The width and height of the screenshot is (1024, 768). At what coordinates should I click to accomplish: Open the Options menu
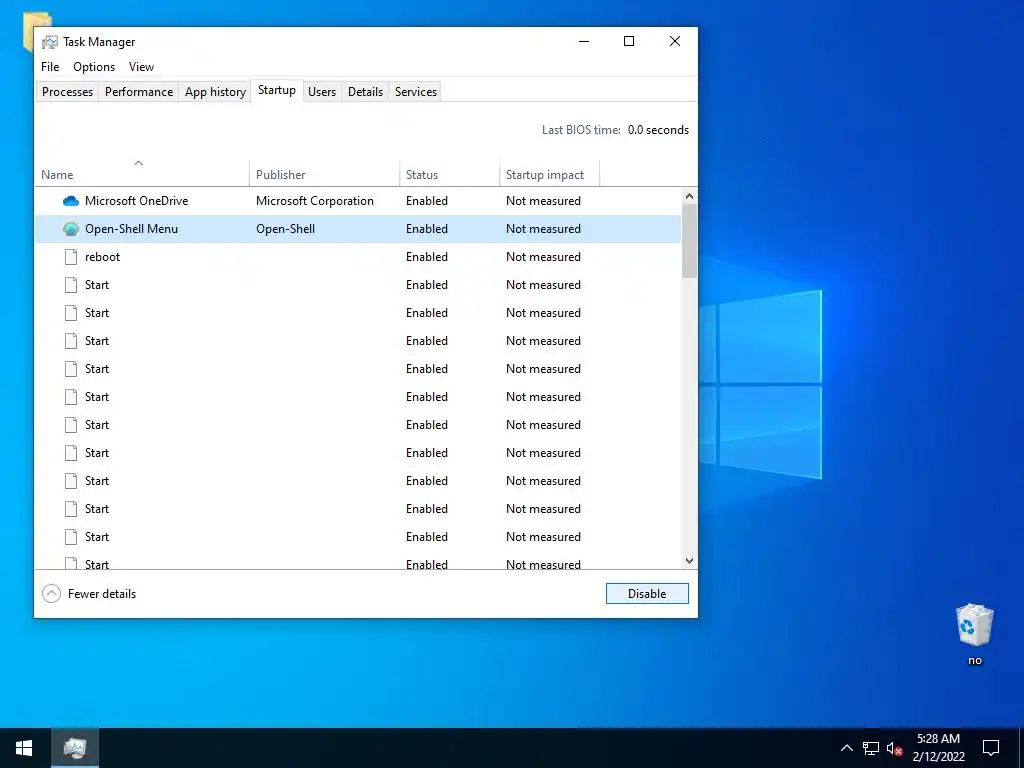tap(94, 67)
